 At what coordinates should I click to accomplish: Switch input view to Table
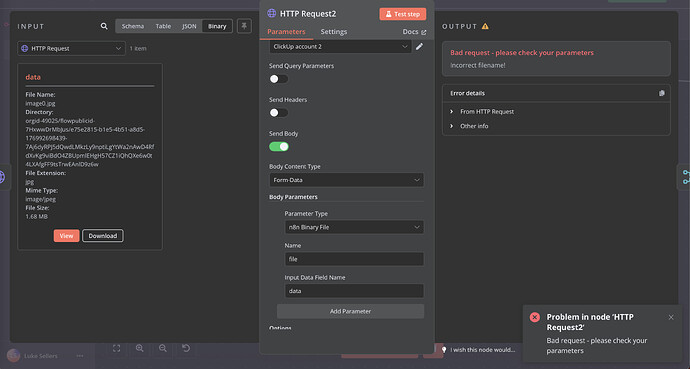click(163, 26)
